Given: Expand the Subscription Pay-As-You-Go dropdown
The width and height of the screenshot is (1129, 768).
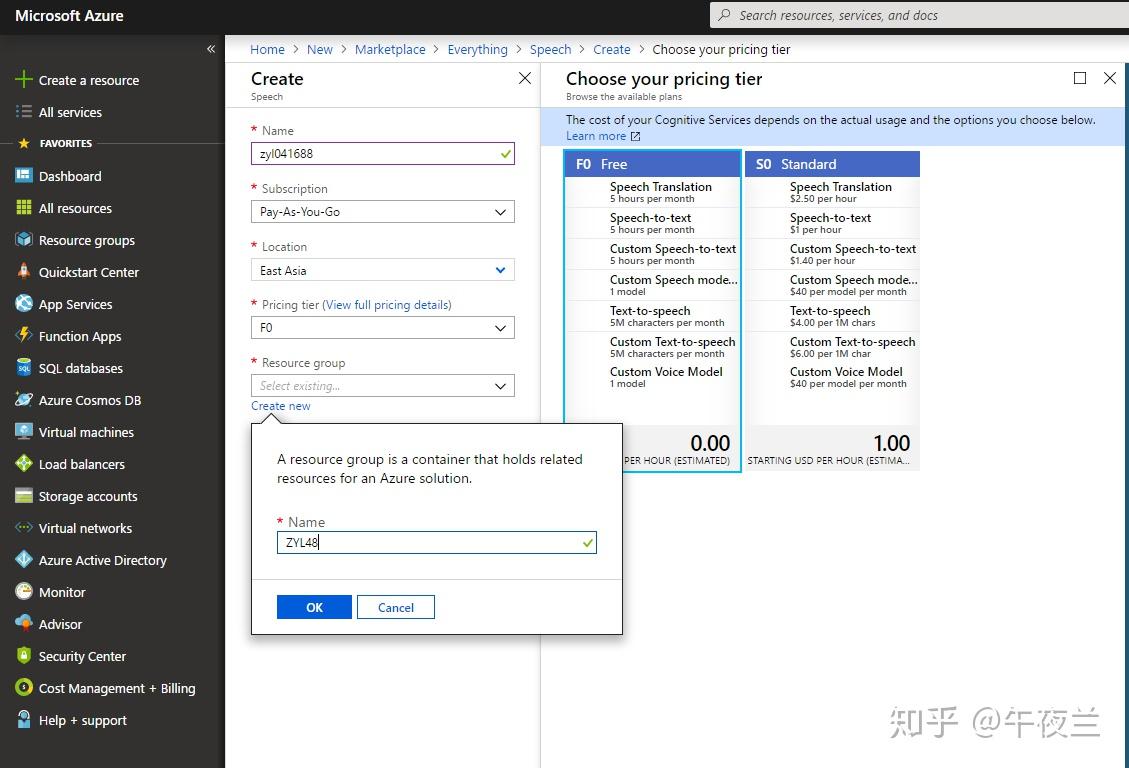Looking at the screenshot, I should point(382,212).
